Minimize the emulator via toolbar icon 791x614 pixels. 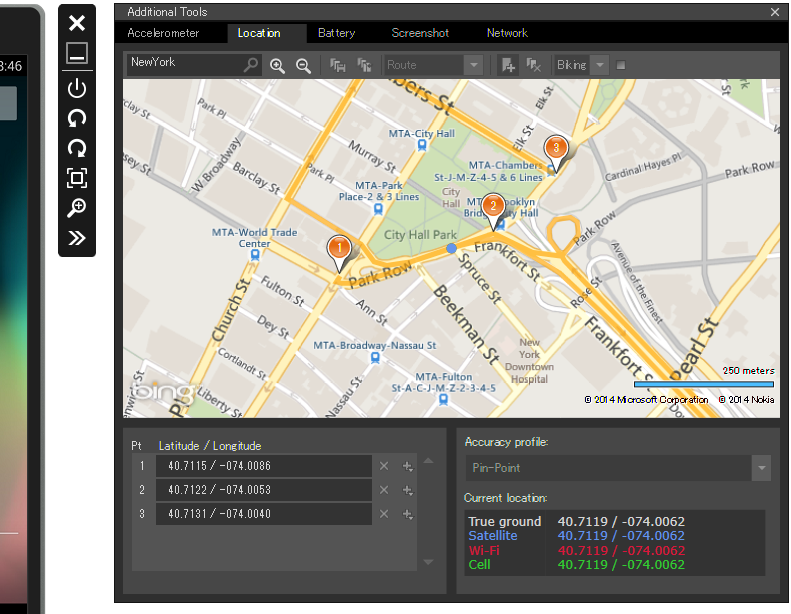tap(77, 53)
